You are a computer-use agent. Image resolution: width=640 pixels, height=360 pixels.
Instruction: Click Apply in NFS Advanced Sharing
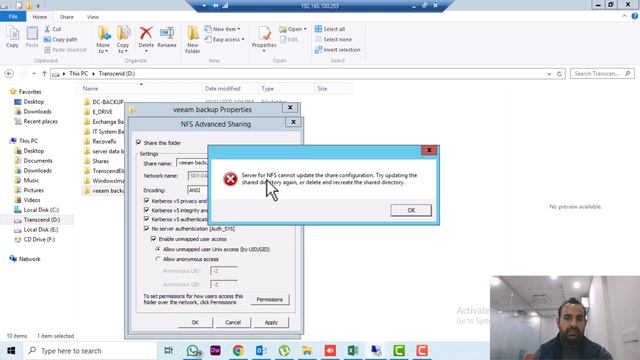coord(271,322)
